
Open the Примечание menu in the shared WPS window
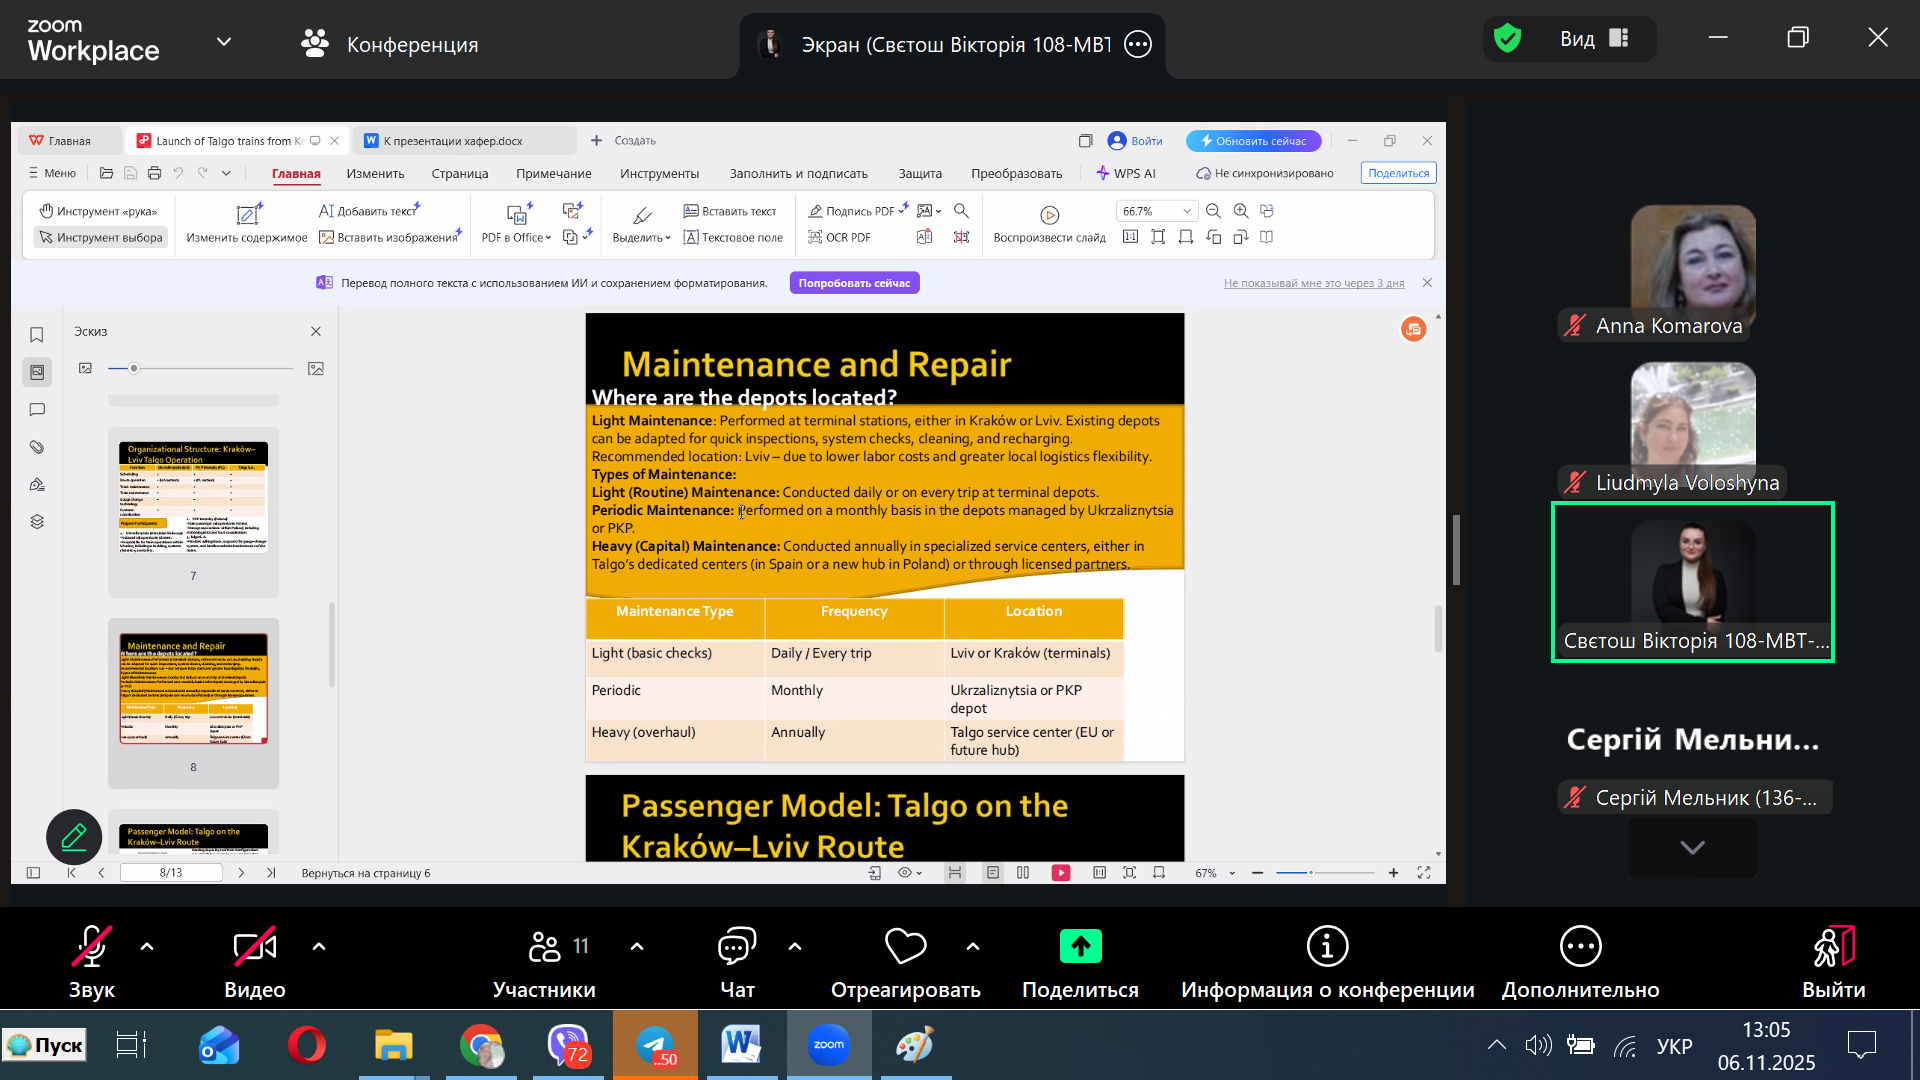coord(553,173)
